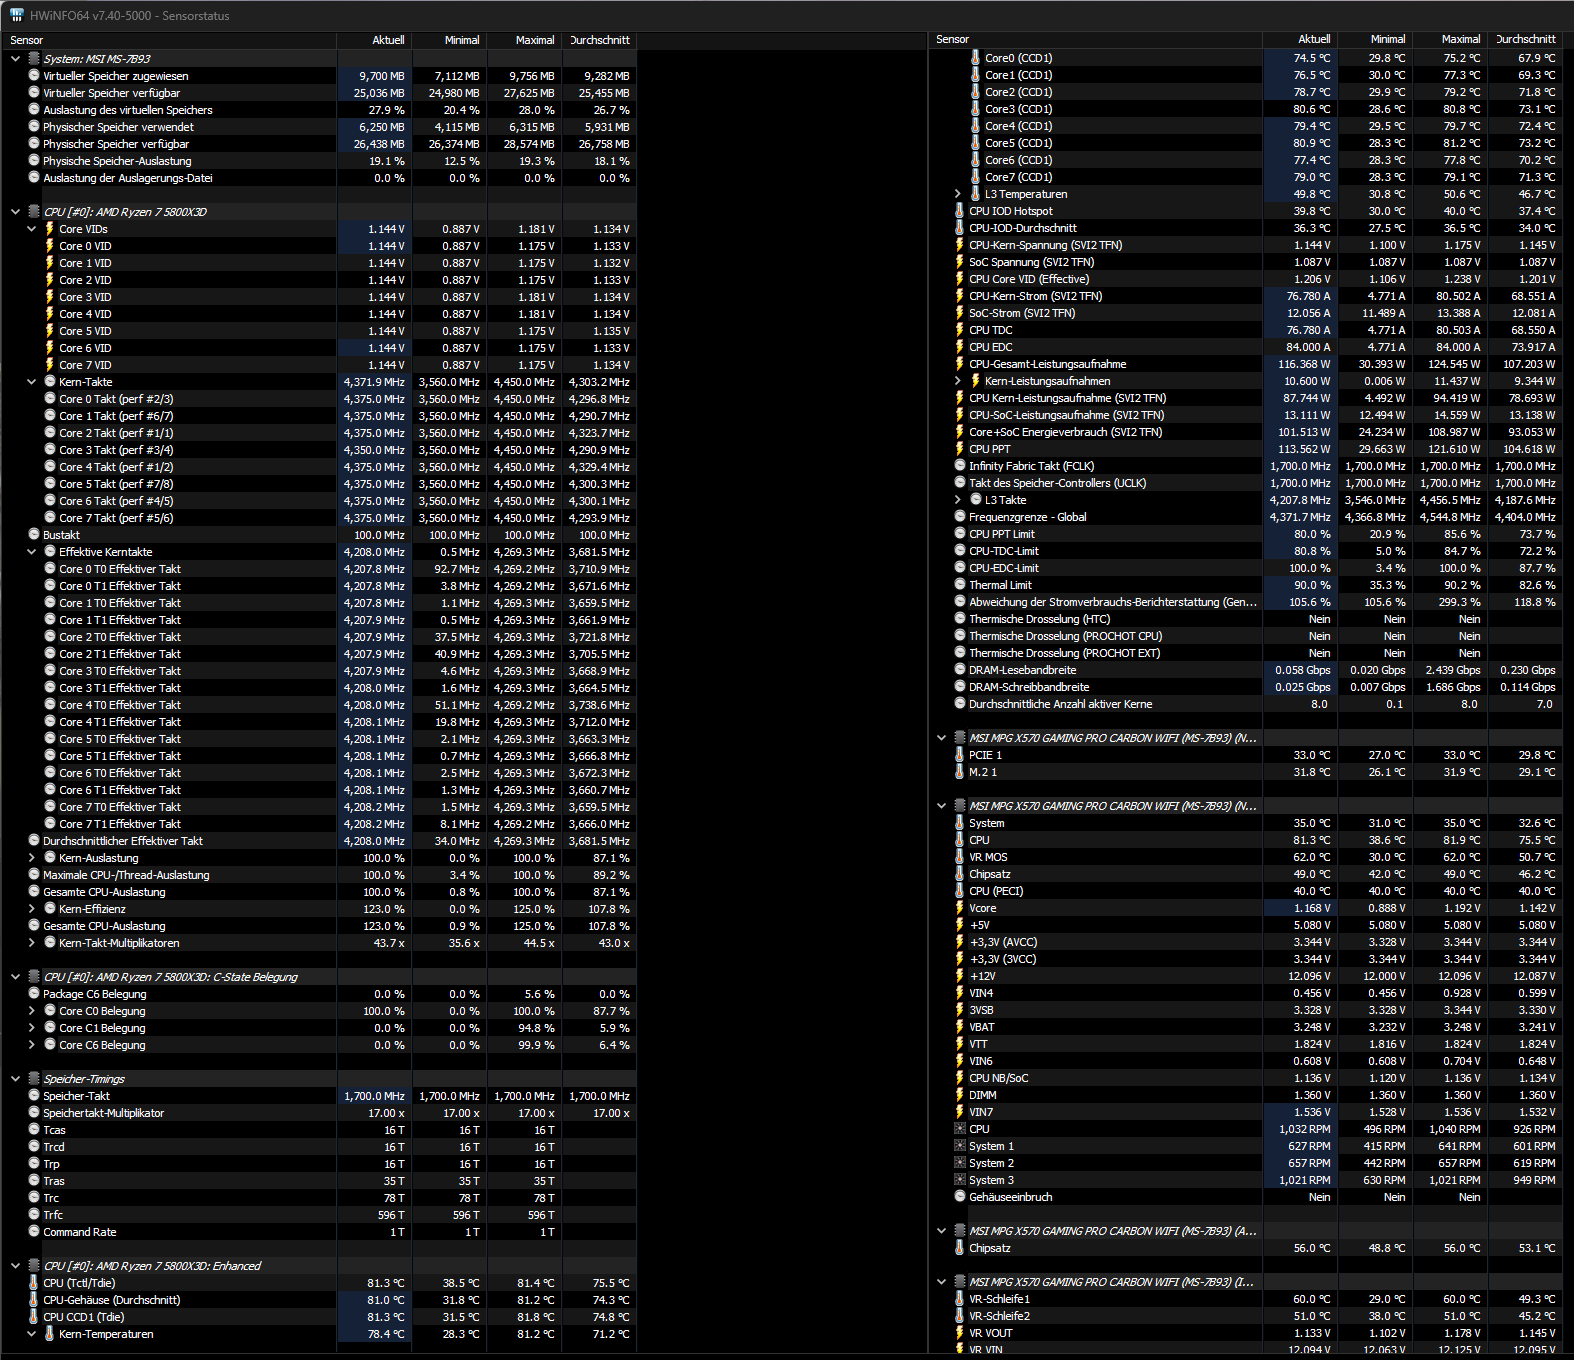This screenshot has width=1574, height=1360.
Task: Click the left Maximal column header
Action: click(524, 40)
